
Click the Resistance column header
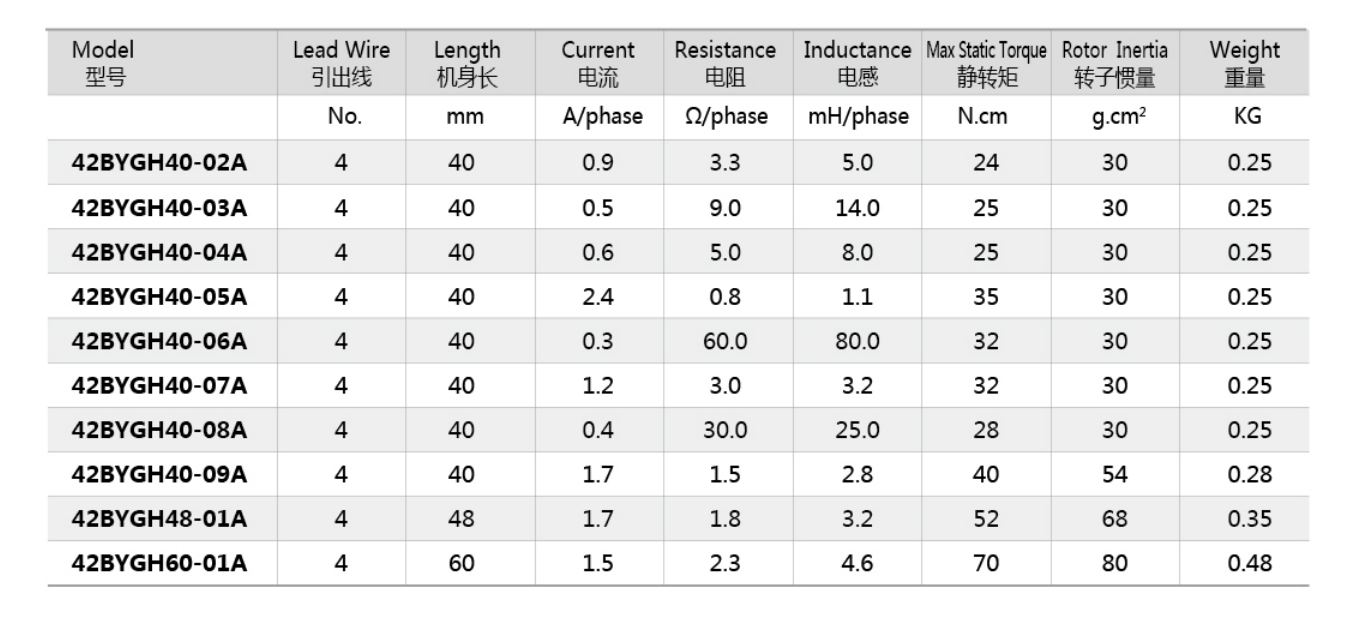[x=725, y=61]
